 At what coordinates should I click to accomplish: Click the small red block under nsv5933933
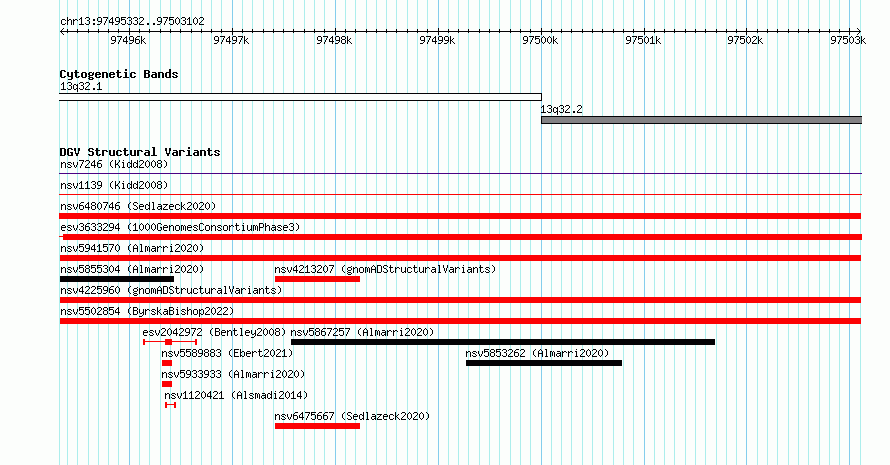[167, 384]
